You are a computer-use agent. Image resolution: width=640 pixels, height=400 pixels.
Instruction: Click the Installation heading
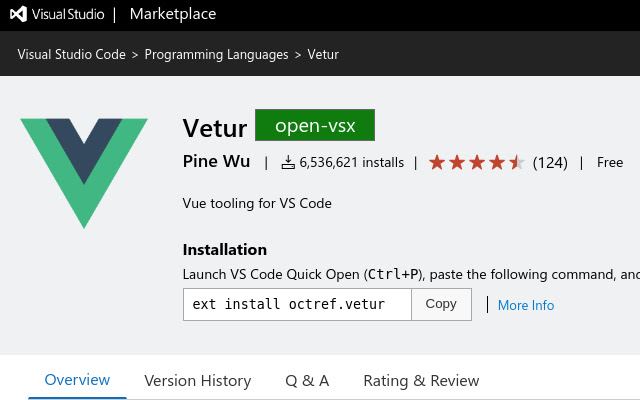tap(225, 249)
